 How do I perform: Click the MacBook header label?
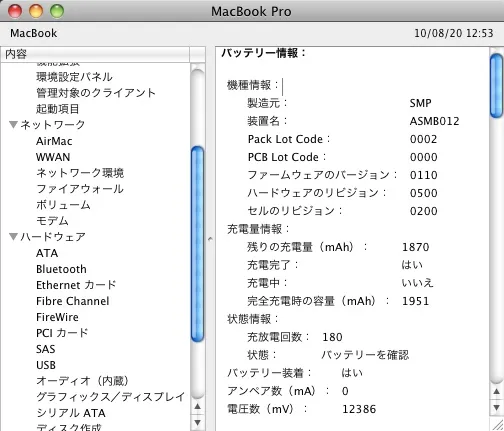(34, 33)
